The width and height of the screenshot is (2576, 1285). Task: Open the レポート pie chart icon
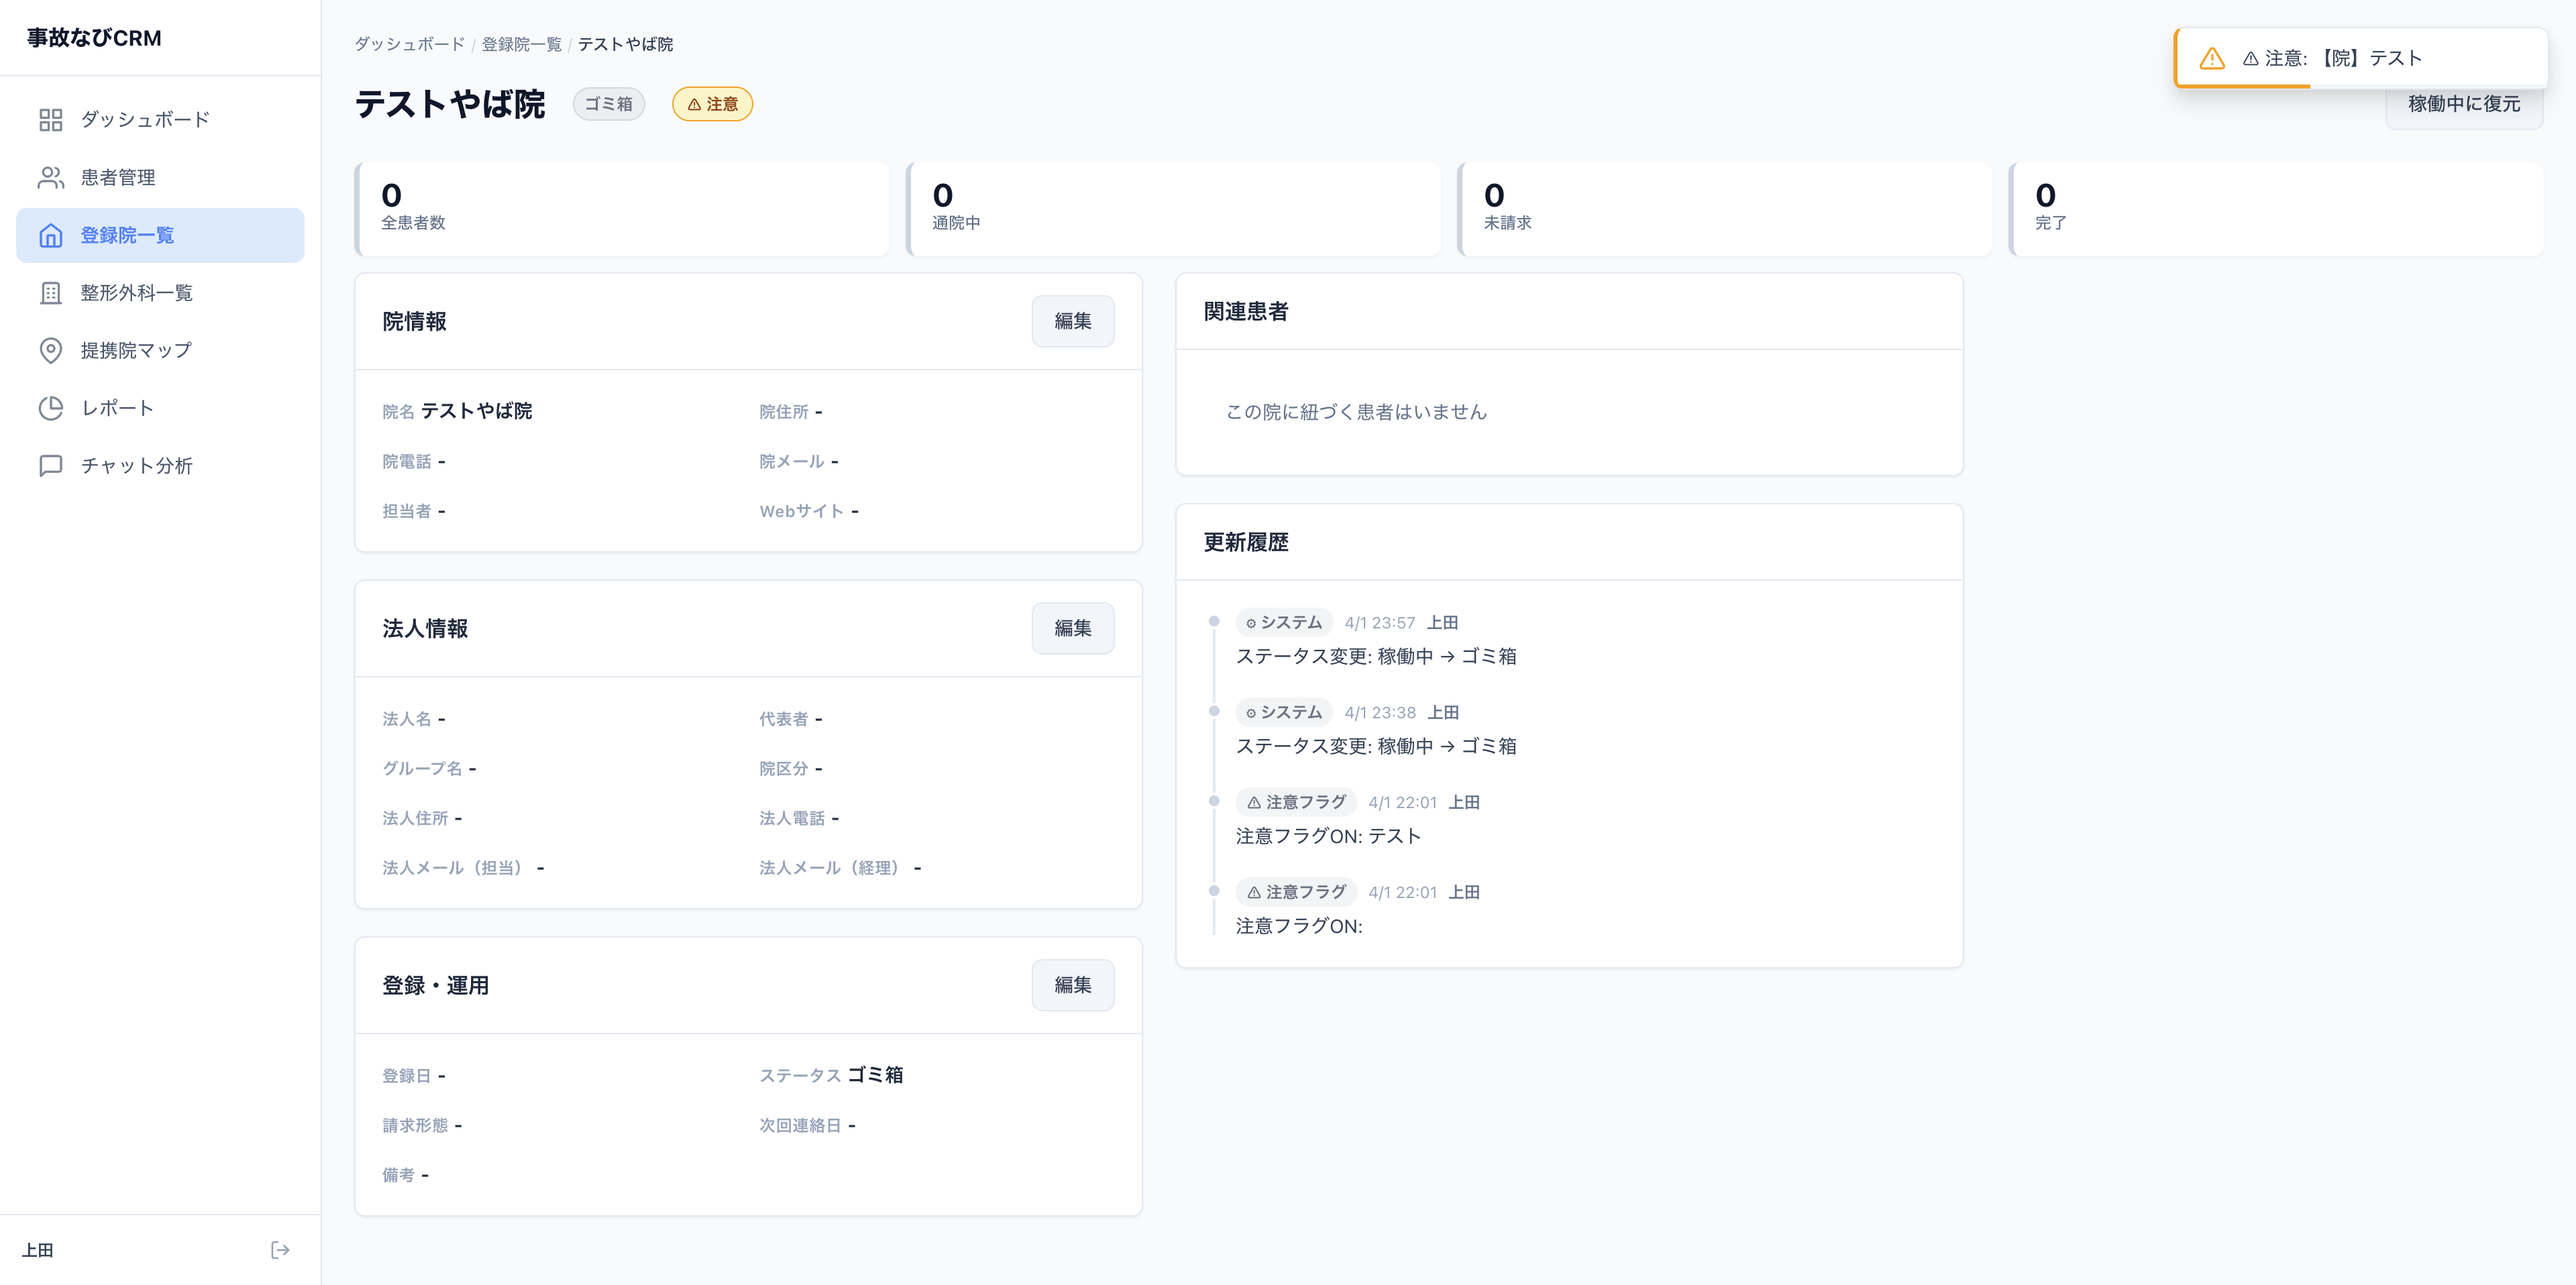pyautogui.click(x=52, y=408)
